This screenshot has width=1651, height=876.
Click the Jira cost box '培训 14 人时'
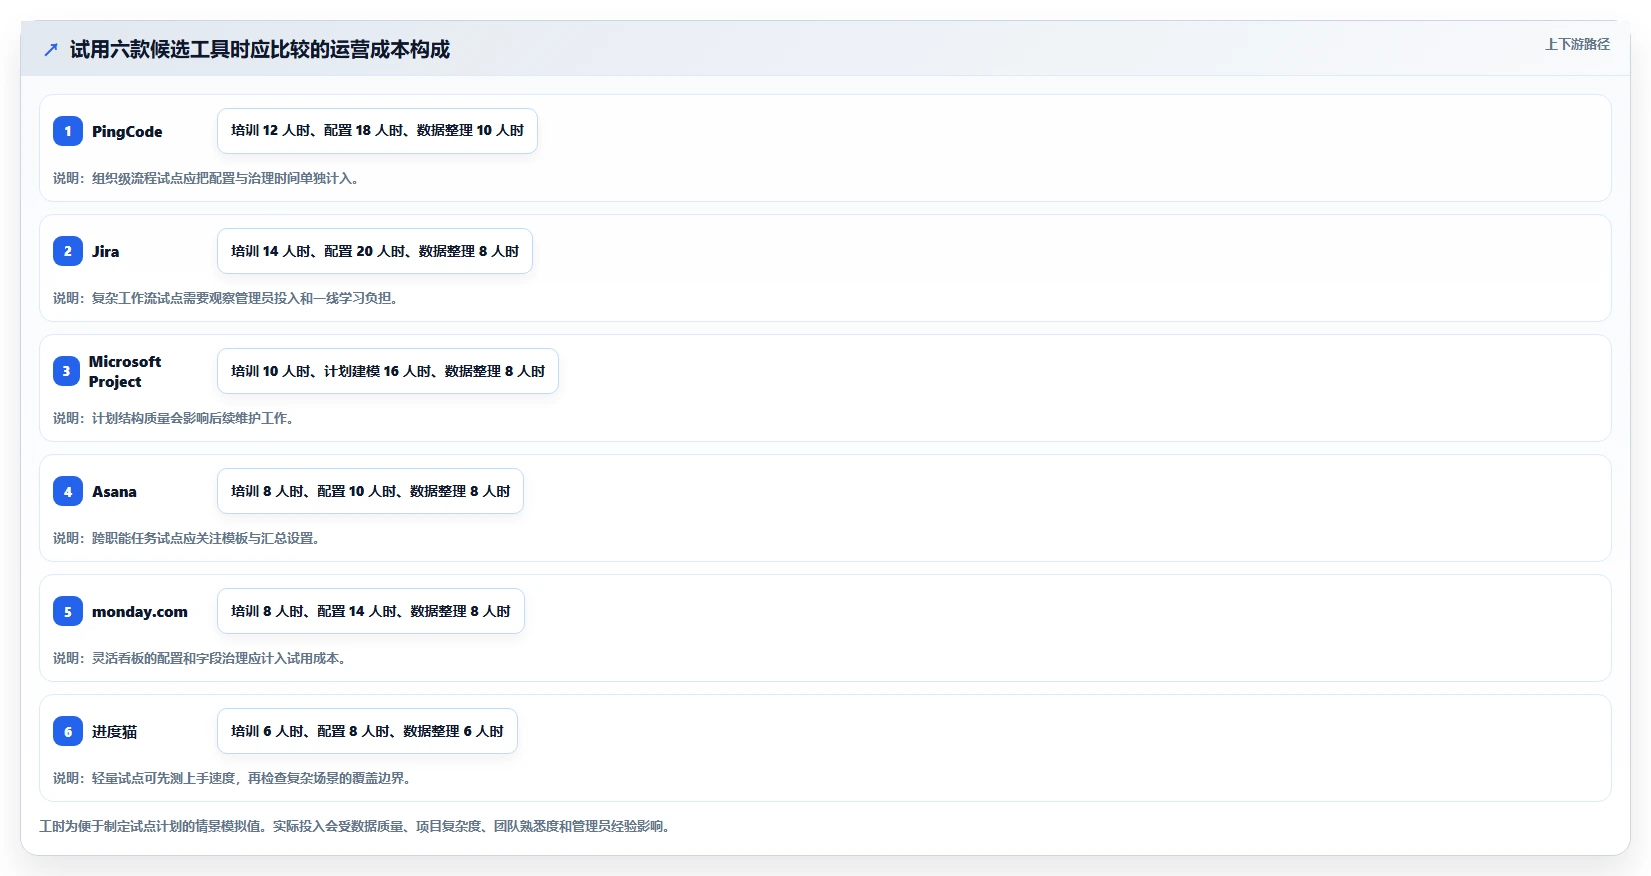(x=375, y=251)
